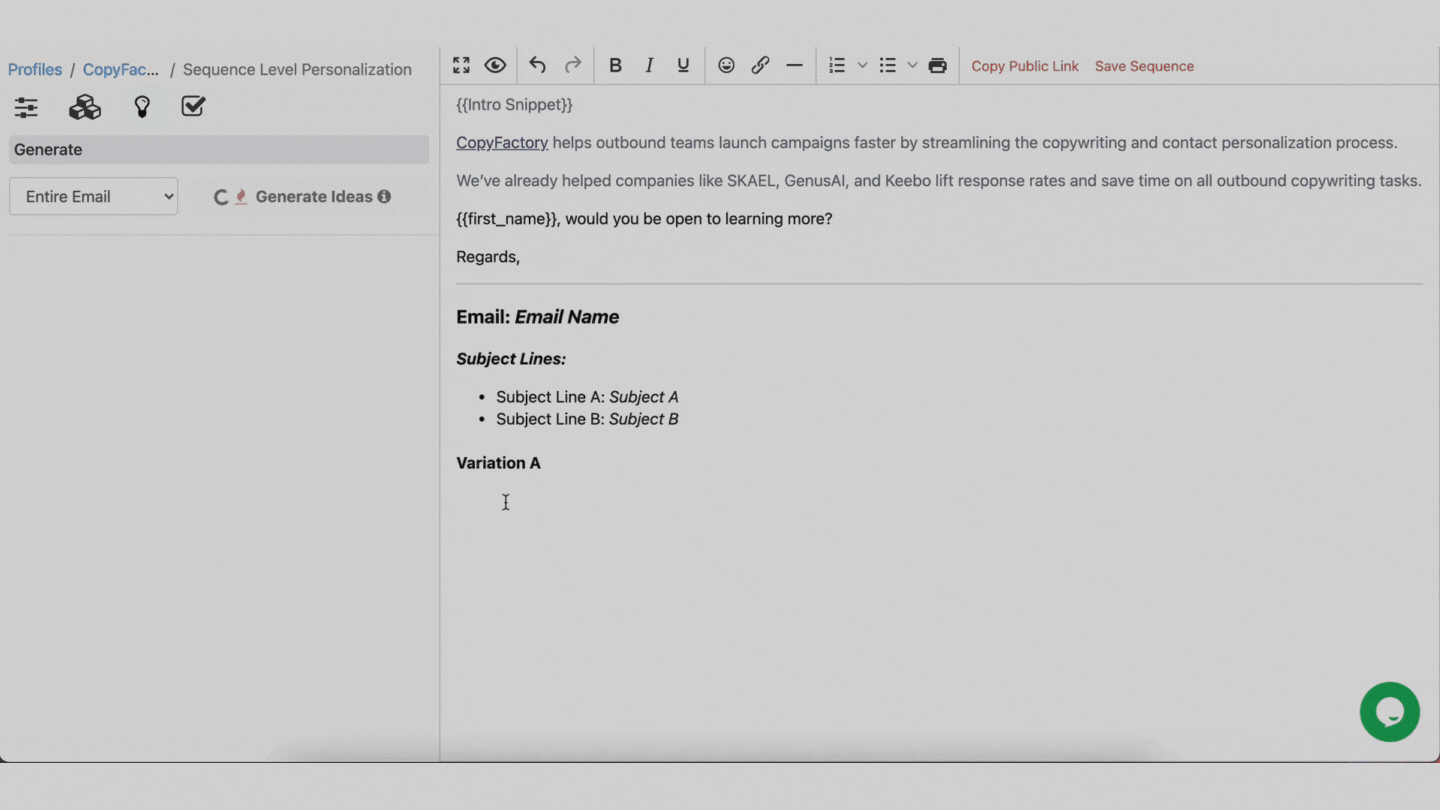Expand the numbered list style options
This screenshot has height=810, width=1440.
862,65
